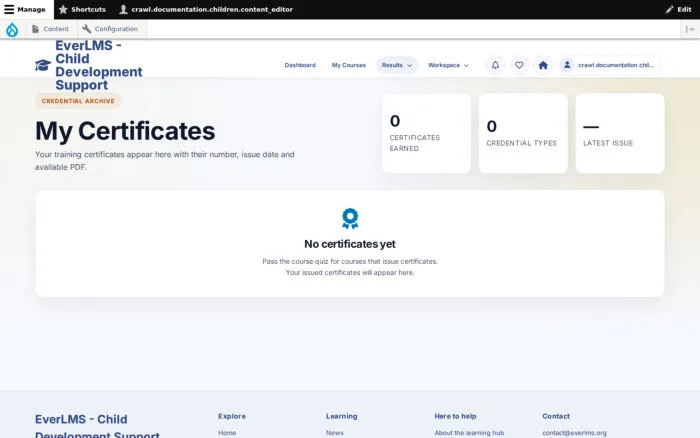Click the Contact footer heading
This screenshot has height=438, width=700.
pyautogui.click(x=556, y=416)
